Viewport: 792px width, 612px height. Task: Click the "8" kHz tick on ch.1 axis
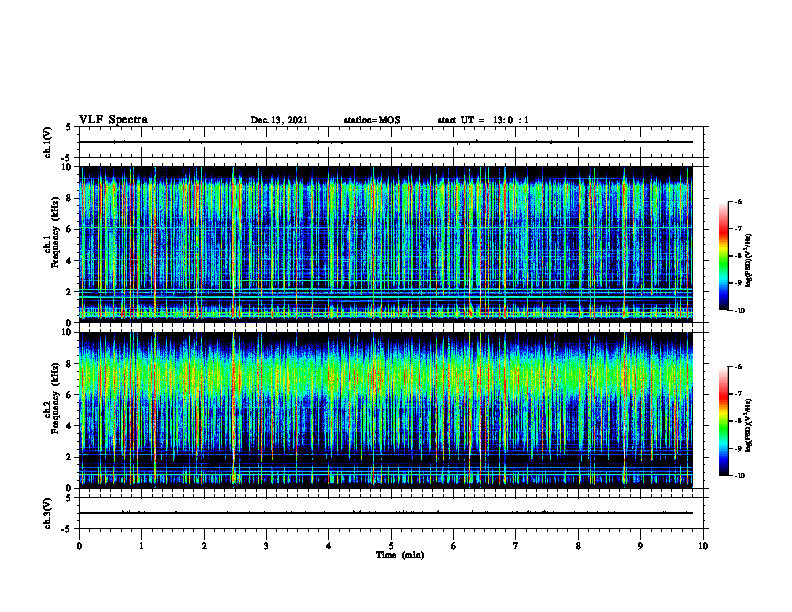pyautogui.click(x=70, y=198)
